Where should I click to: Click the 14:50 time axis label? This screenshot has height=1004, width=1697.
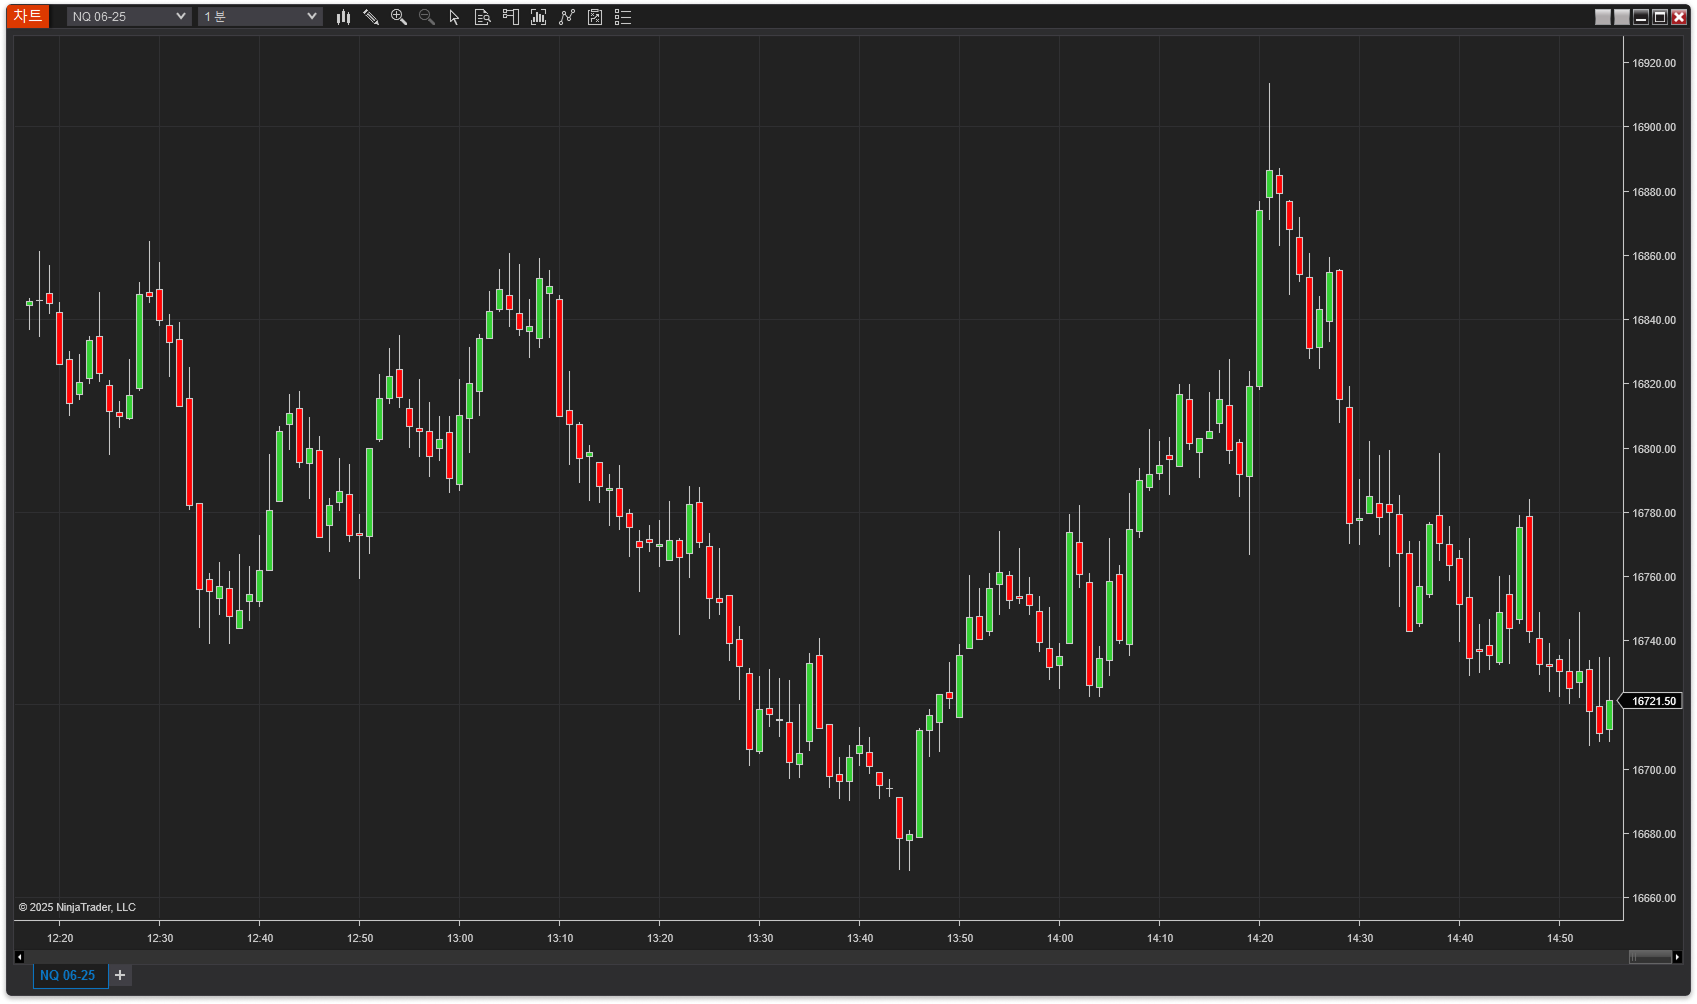(1560, 938)
